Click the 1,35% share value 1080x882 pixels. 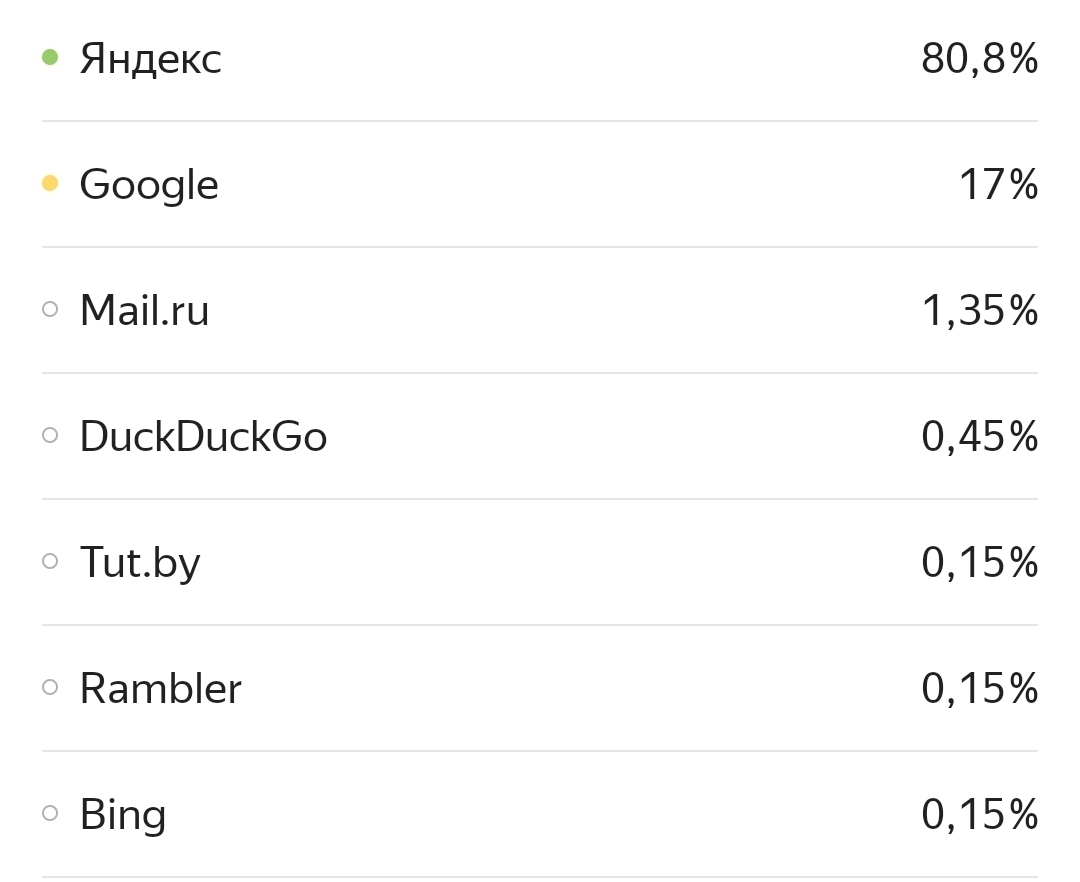[x=980, y=312]
